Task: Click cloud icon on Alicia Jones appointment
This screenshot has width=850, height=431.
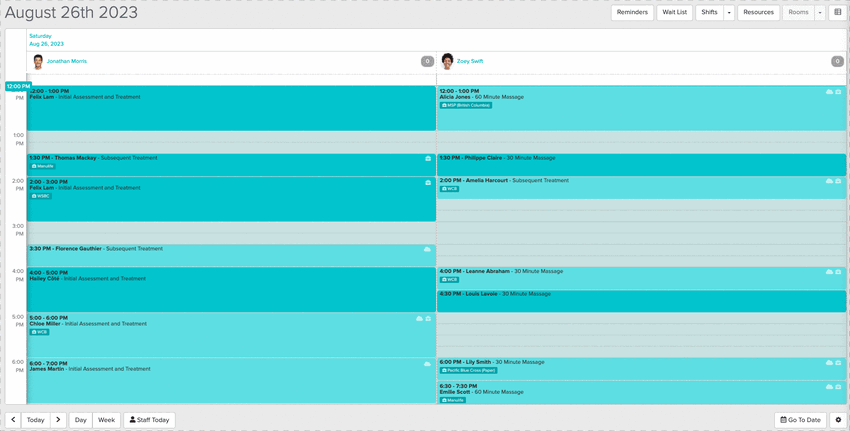Action: coord(829,92)
